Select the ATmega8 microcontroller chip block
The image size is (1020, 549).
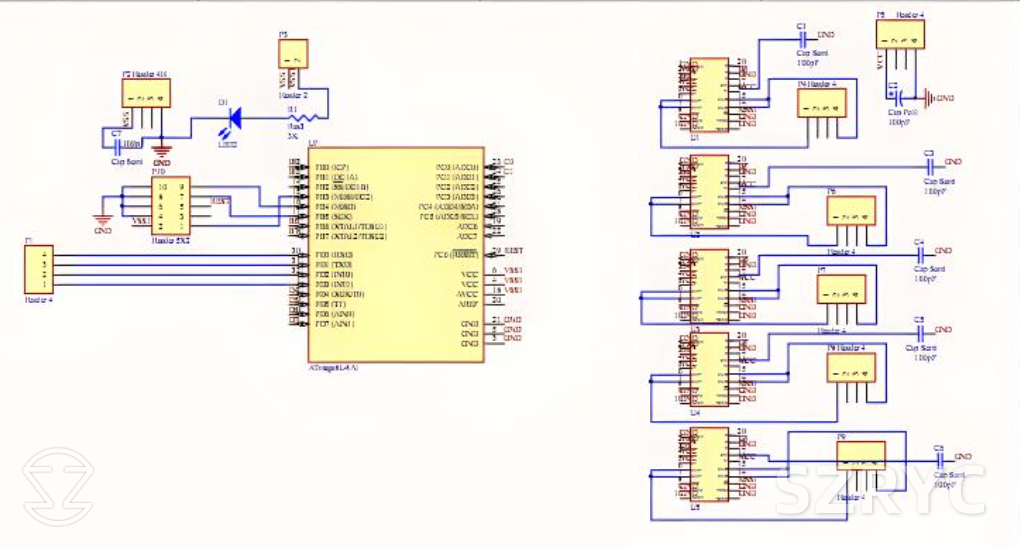(397, 255)
